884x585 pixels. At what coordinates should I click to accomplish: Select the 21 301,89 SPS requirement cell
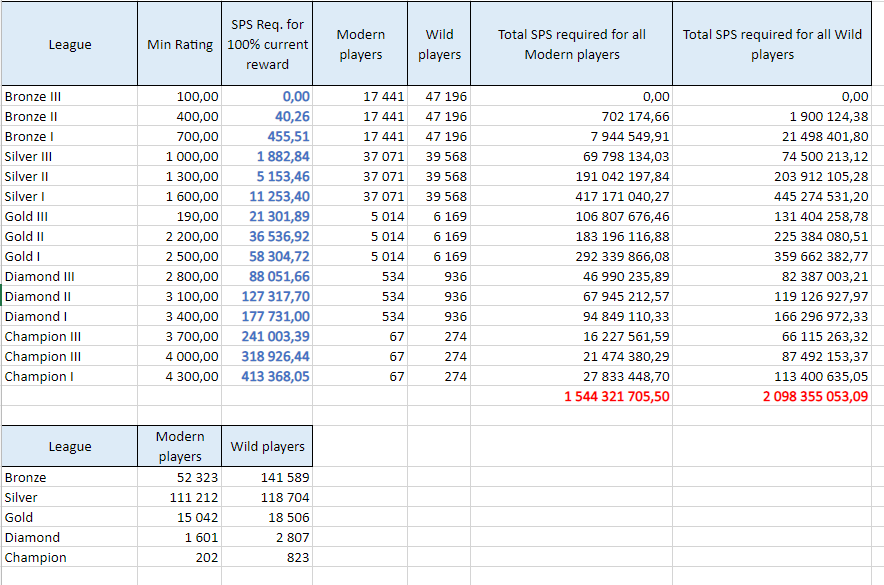267,216
